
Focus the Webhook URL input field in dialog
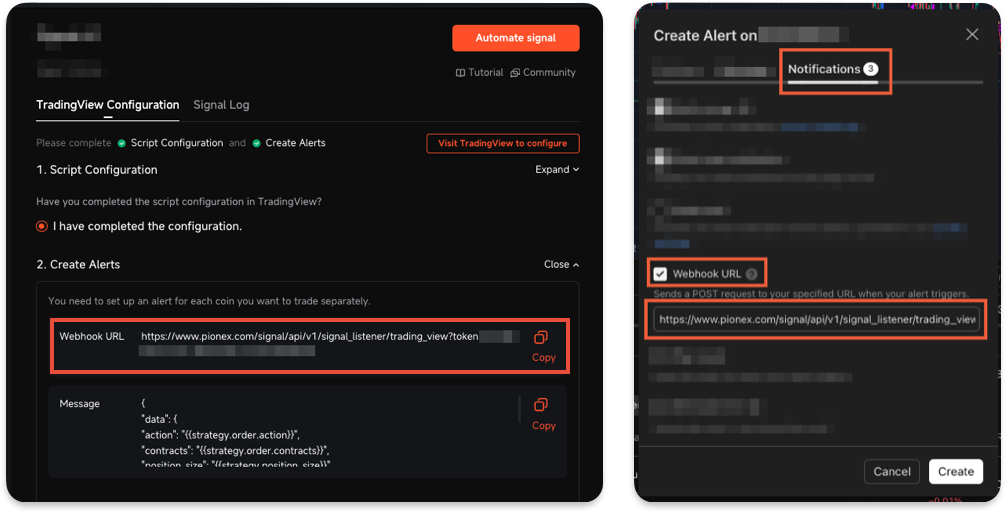pyautogui.click(x=816, y=320)
